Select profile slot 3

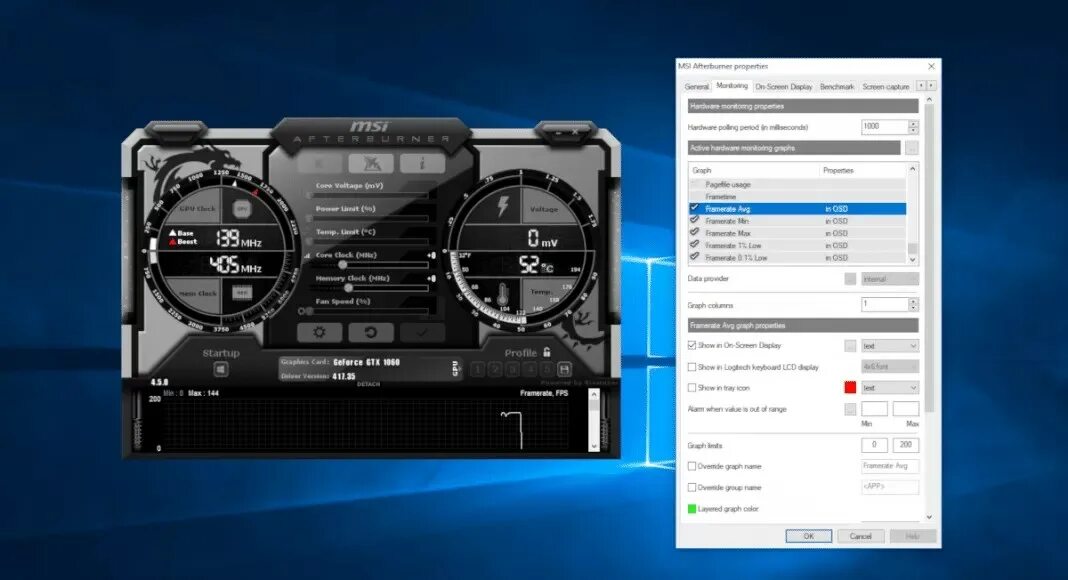[x=512, y=369]
